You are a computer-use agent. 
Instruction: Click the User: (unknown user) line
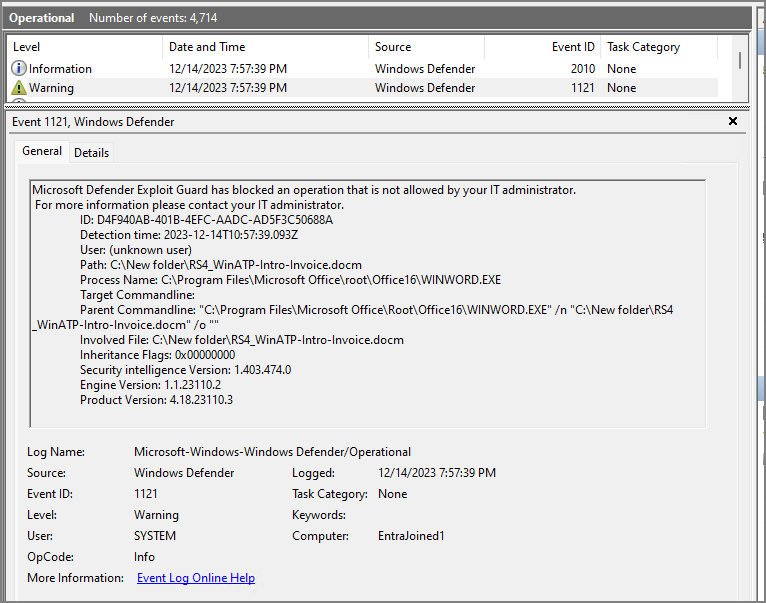click(136, 250)
